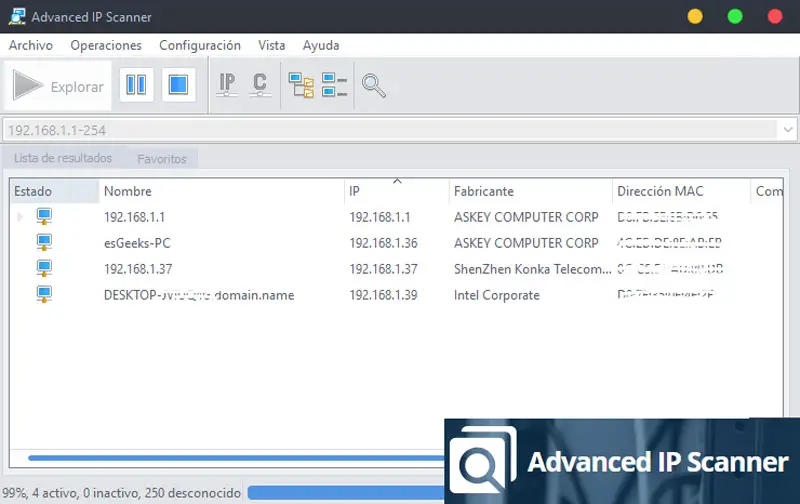This screenshot has width=800, height=504.
Task: Select the esGeeks-PC name
Action: [x=137, y=243]
